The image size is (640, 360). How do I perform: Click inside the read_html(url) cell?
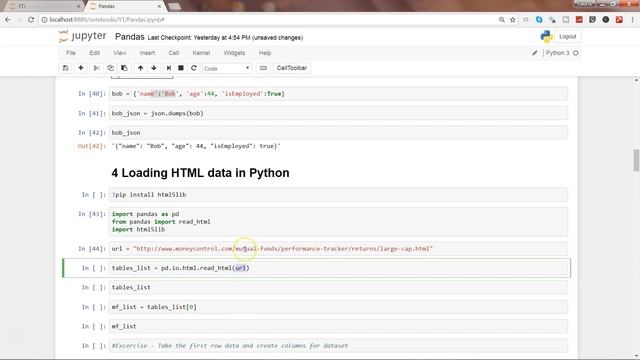point(338,268)
